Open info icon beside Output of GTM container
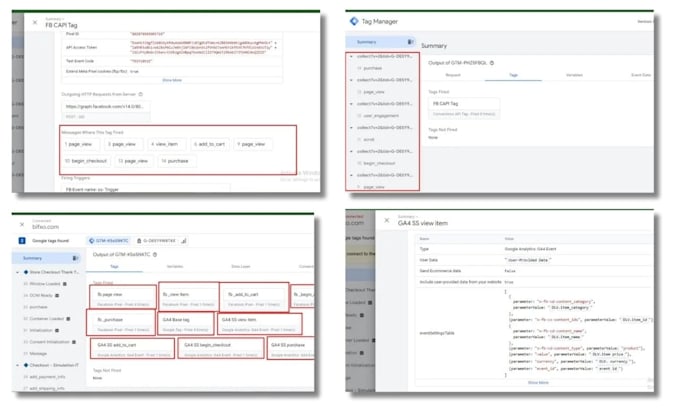680x409 pixels. point(155,255)
